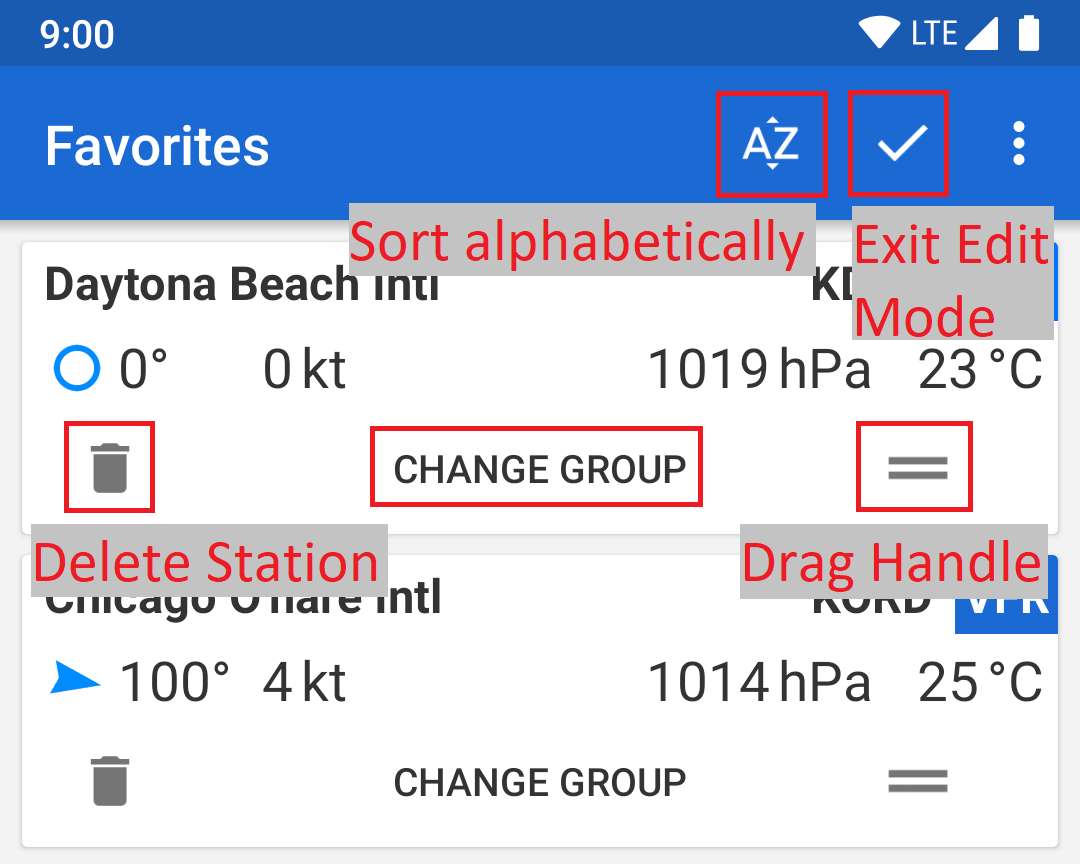Tap the battery icon in status bar
Image resolution: width=1080 pixels, height=864 pixels.
coord(1029,32)
